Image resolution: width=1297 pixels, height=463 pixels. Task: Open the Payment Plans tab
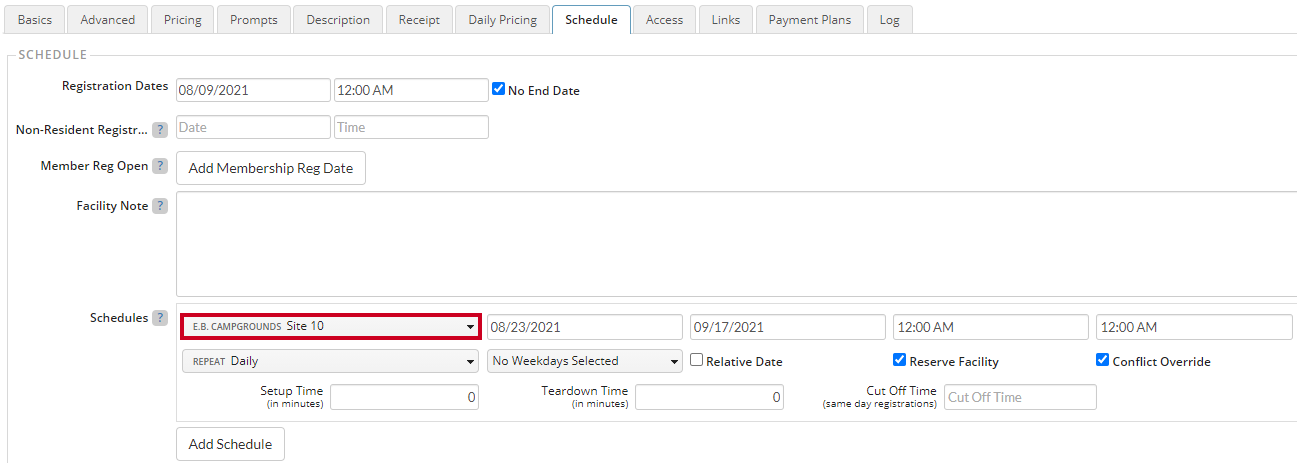(810, 20)
